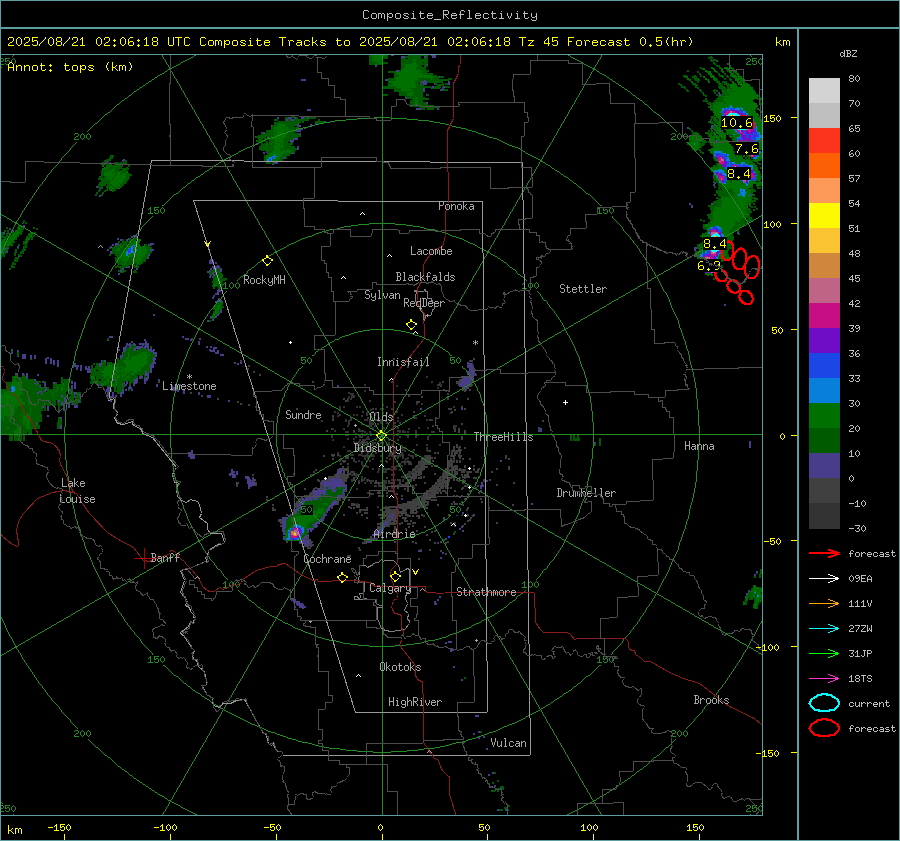900x841 pixels.
Task: Click the Brooks city label
Action: [711, 700]
